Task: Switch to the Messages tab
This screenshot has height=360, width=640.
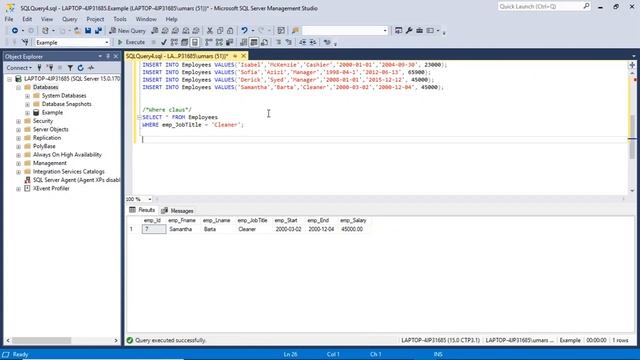Action: pyautogui.click(x=177, y=211)
